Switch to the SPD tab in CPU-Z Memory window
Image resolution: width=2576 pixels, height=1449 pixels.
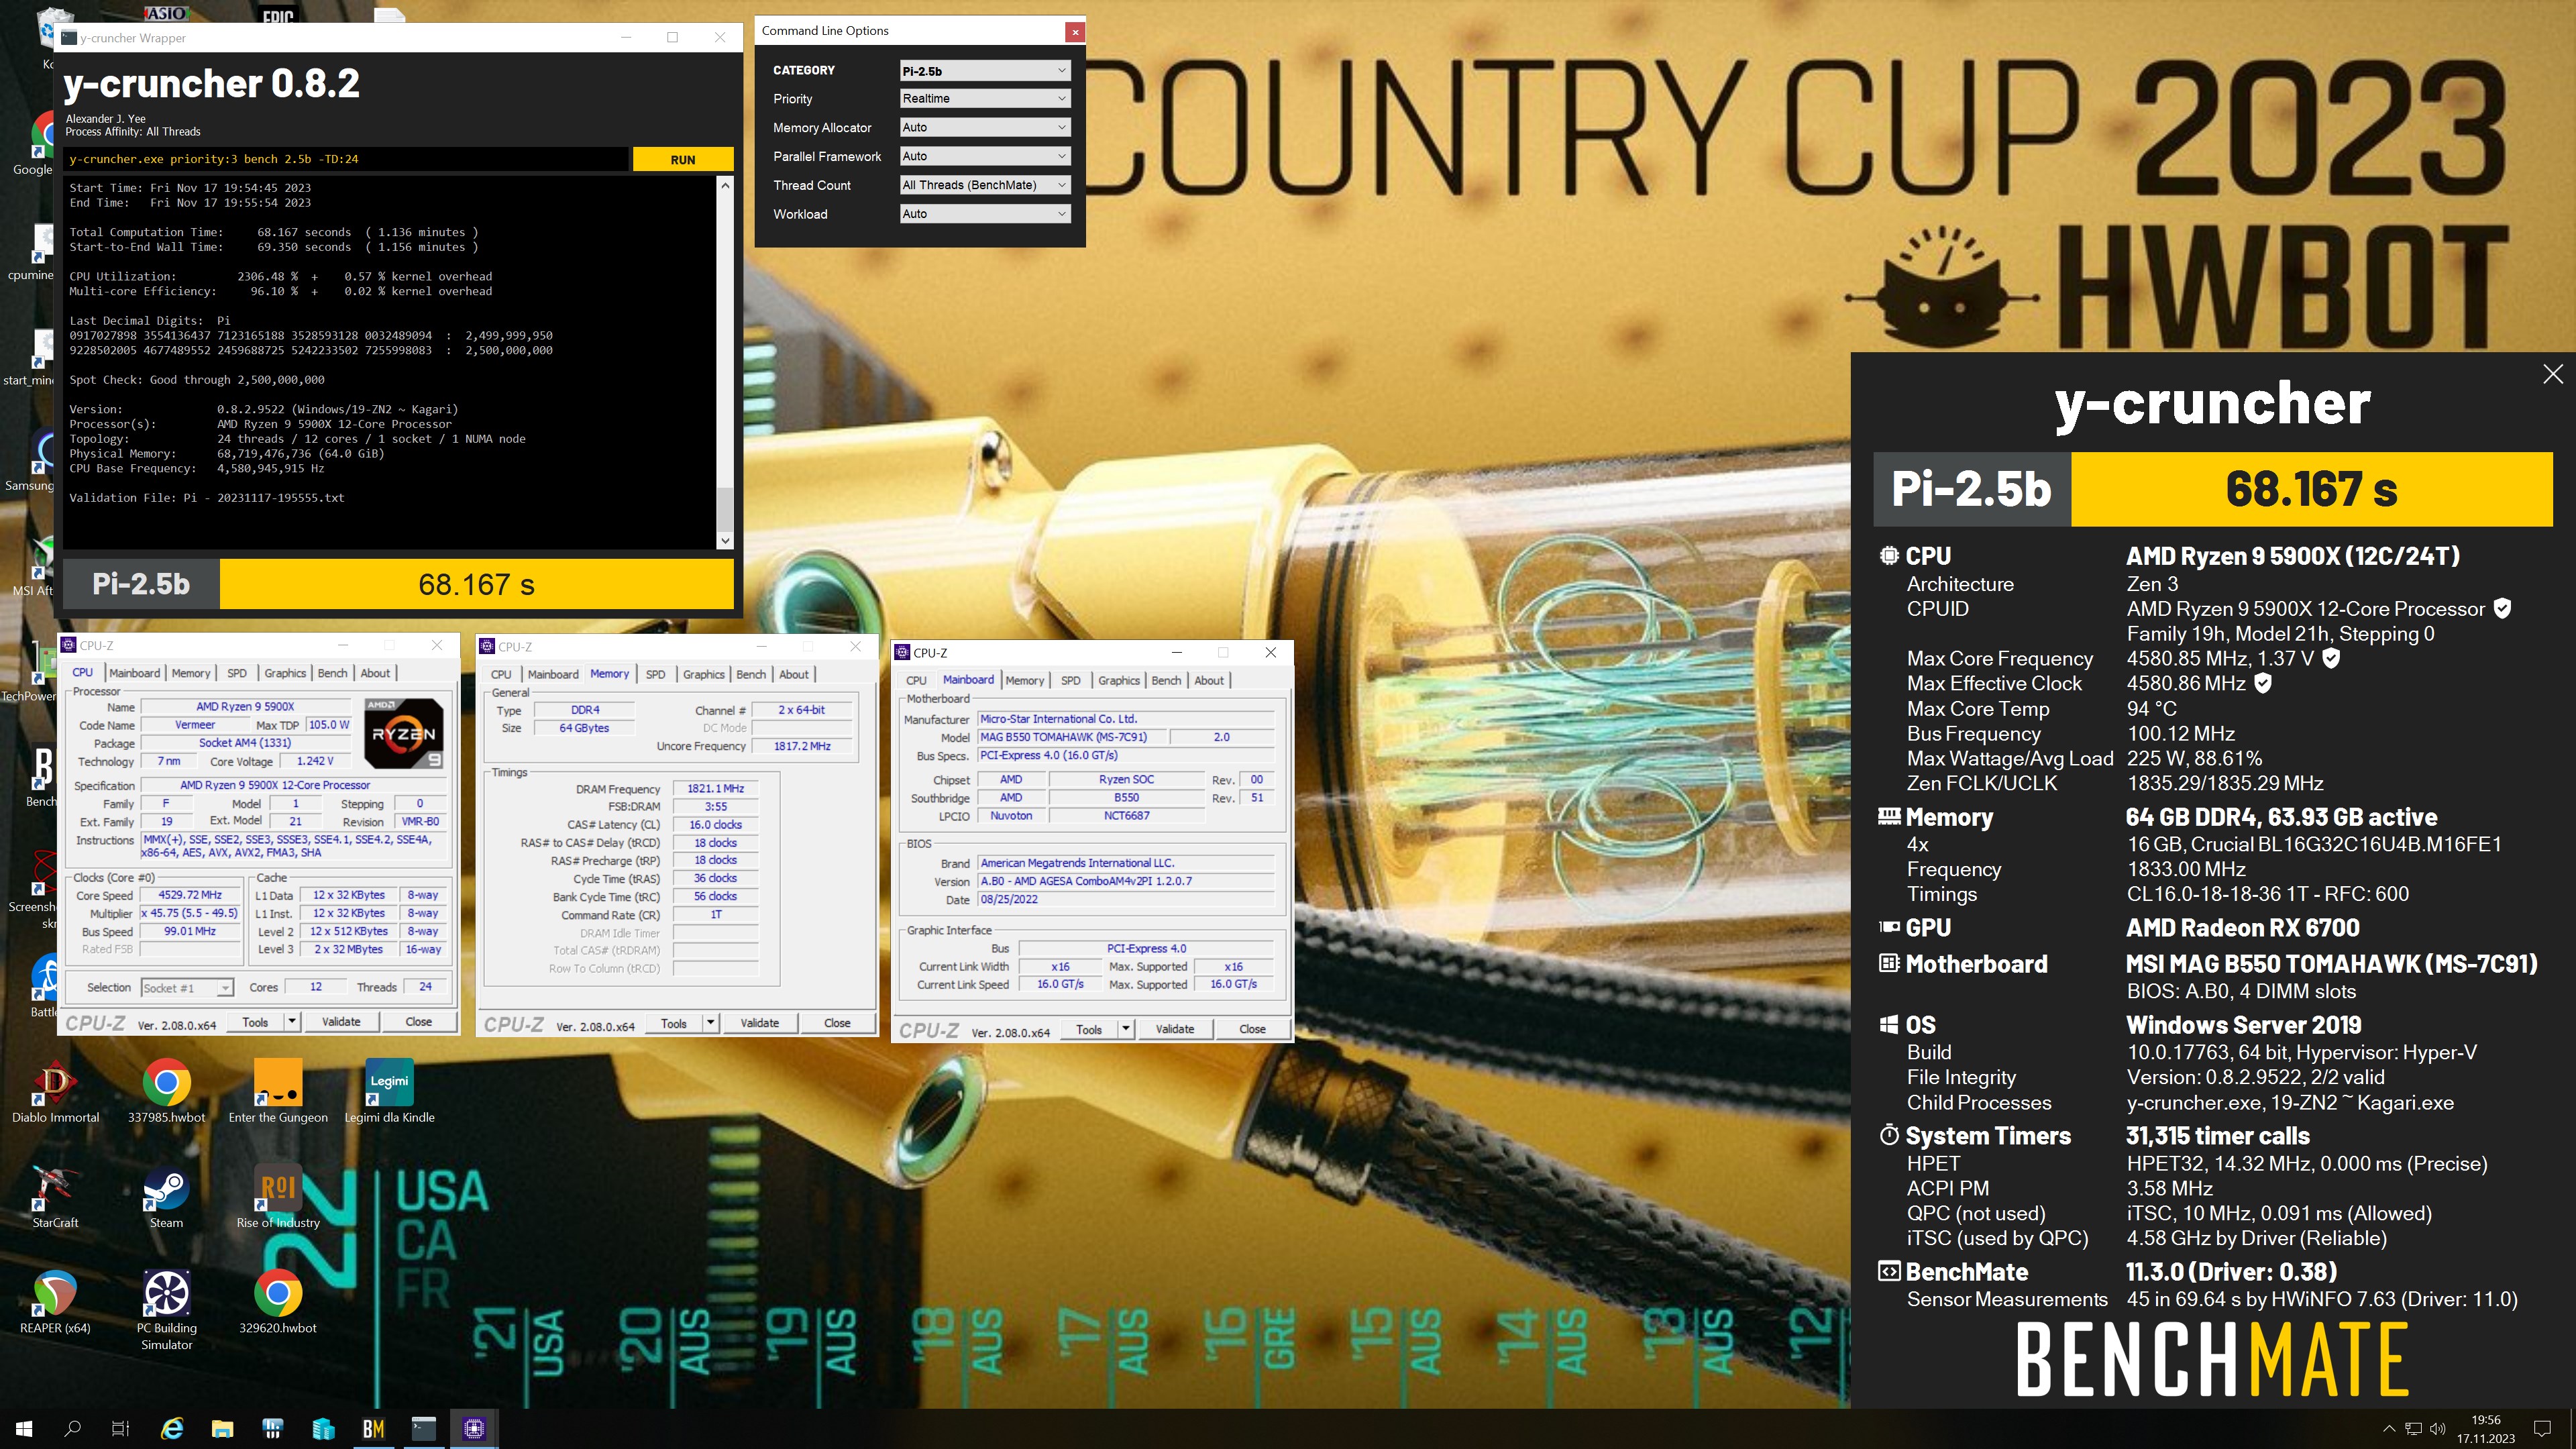pyautogui.click(x=655, y=674)
